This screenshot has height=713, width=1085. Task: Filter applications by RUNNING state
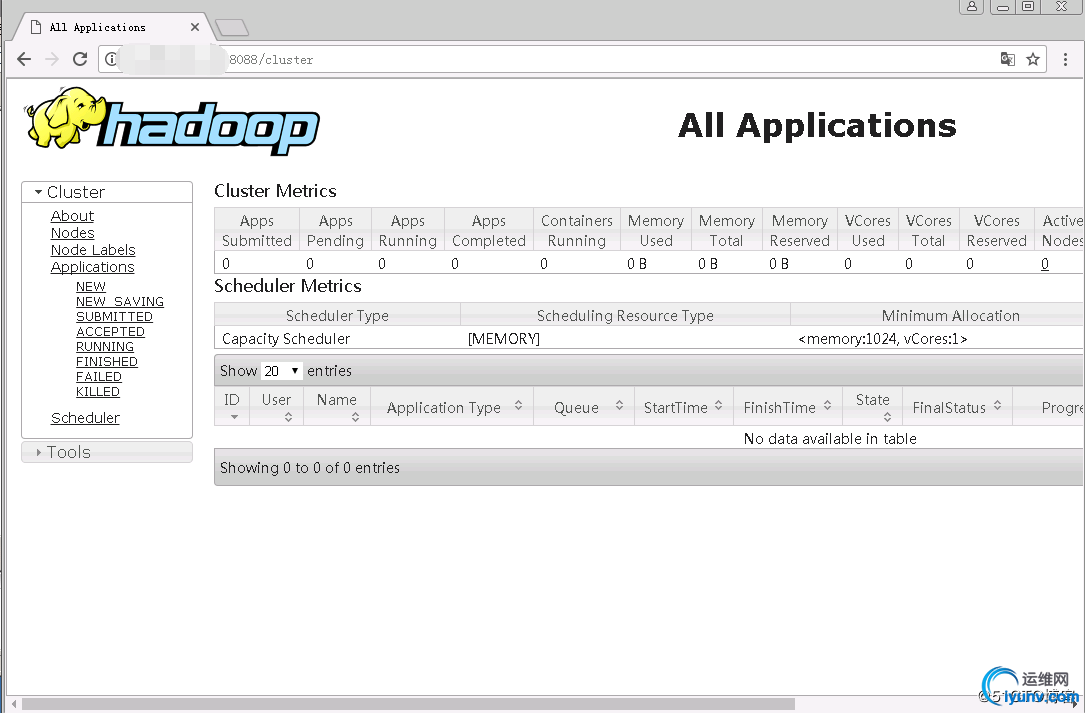pyautogui.click(x=104, y=347)
